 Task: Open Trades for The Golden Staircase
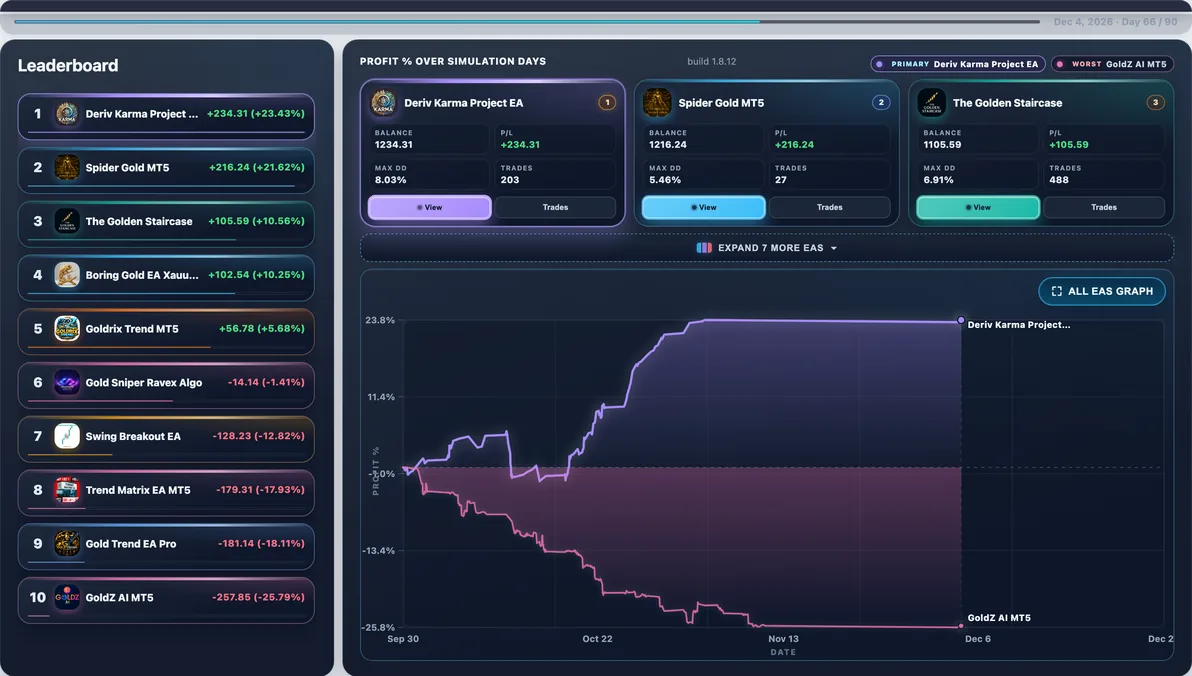1104,208
